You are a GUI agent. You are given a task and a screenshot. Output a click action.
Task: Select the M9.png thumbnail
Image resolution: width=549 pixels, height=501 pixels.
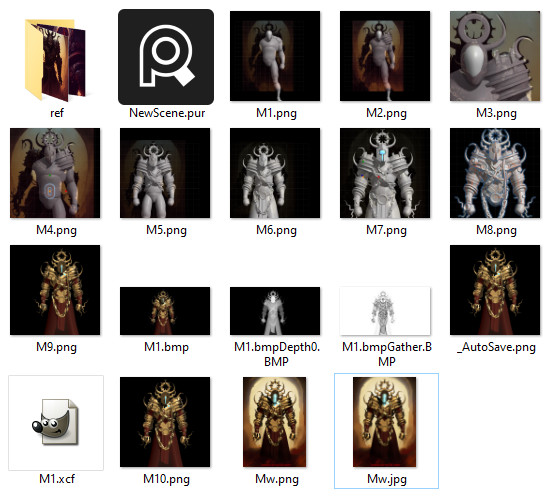coord(55,290)
